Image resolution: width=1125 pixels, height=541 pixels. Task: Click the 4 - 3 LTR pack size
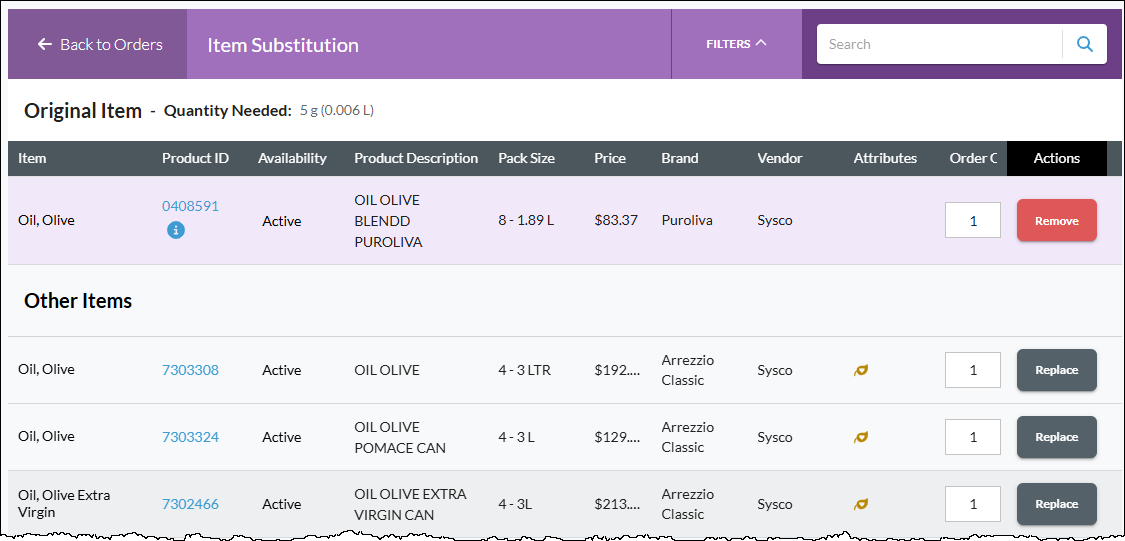pos(524,370)
